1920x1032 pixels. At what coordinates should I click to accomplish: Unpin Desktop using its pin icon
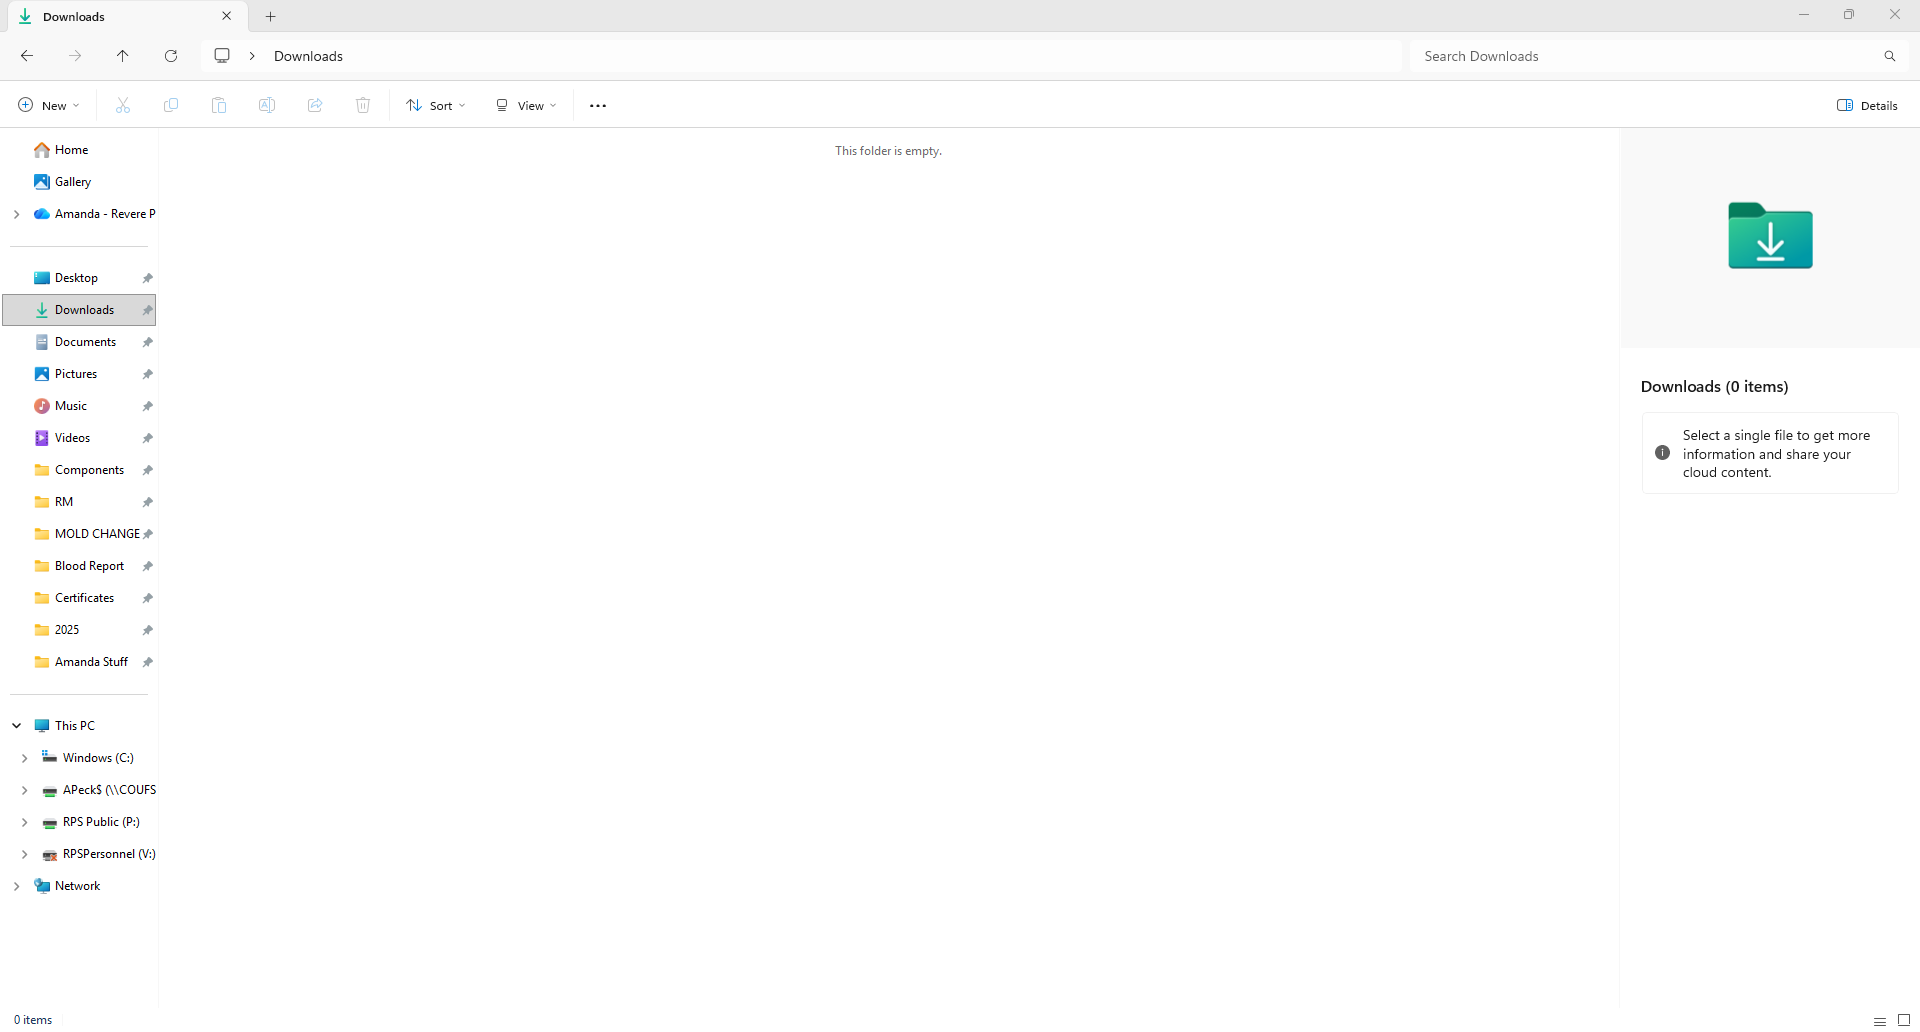pyautogui.click(x=148, y=278)
